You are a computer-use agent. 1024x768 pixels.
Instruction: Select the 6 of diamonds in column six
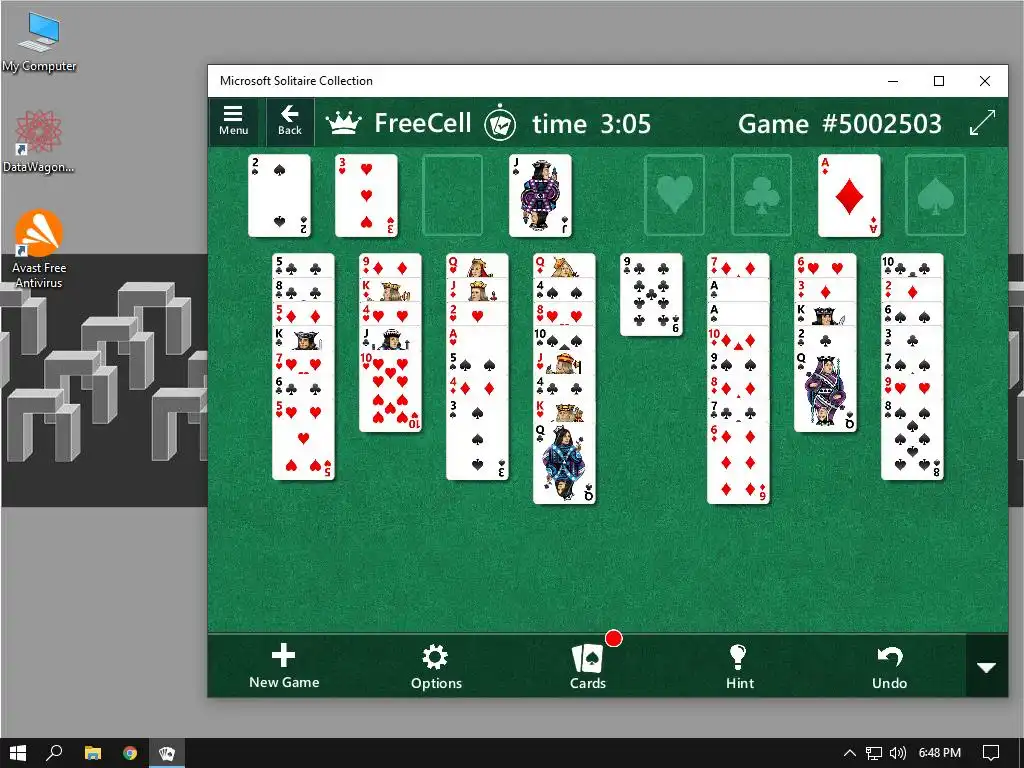pos(739,464)
